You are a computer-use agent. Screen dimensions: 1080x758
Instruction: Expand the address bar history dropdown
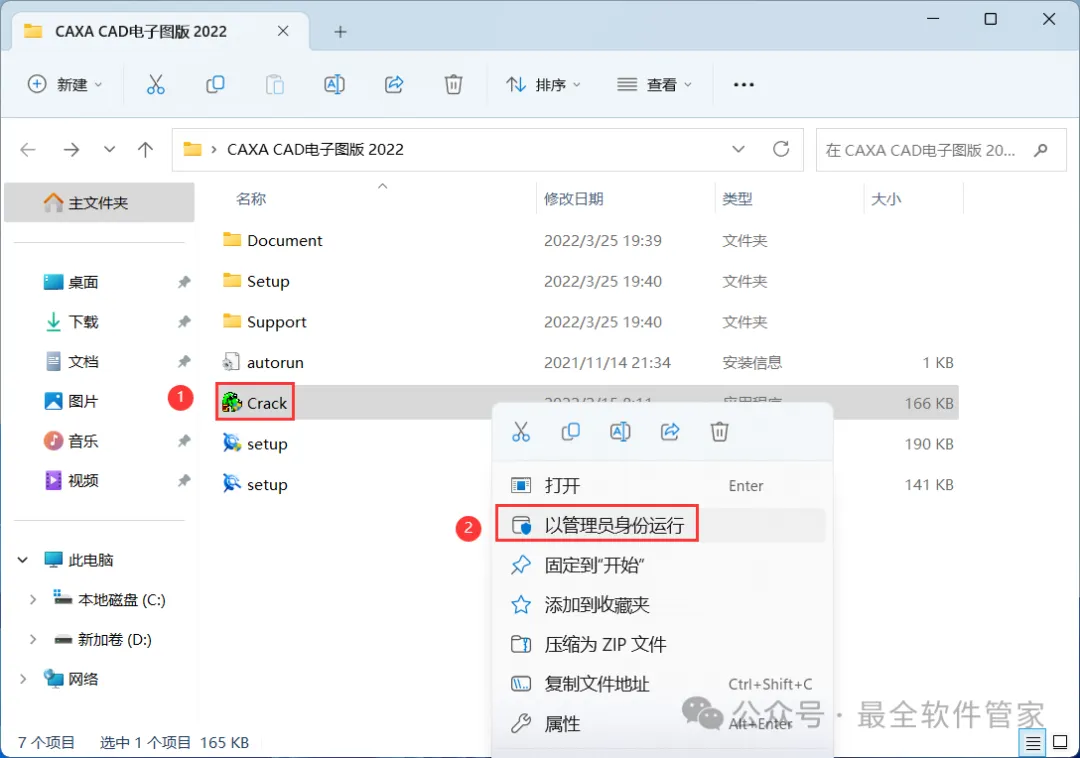click(x=738, y=149)
